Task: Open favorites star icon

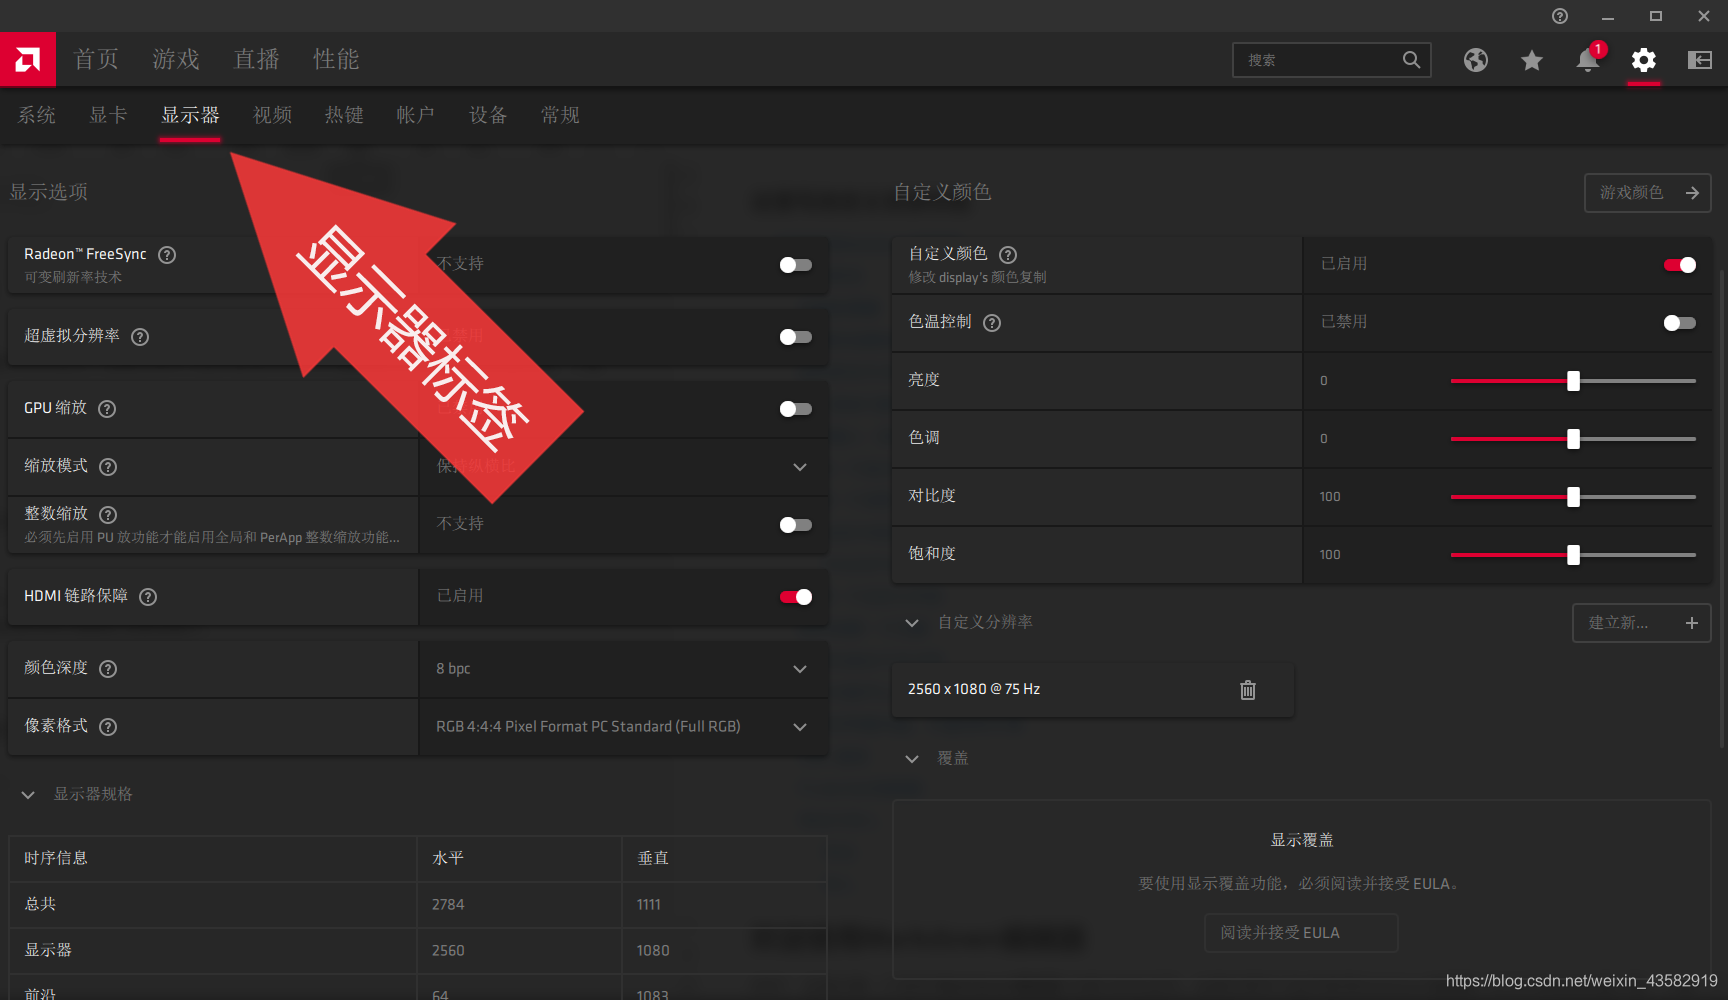Action: pos(1532,60)
